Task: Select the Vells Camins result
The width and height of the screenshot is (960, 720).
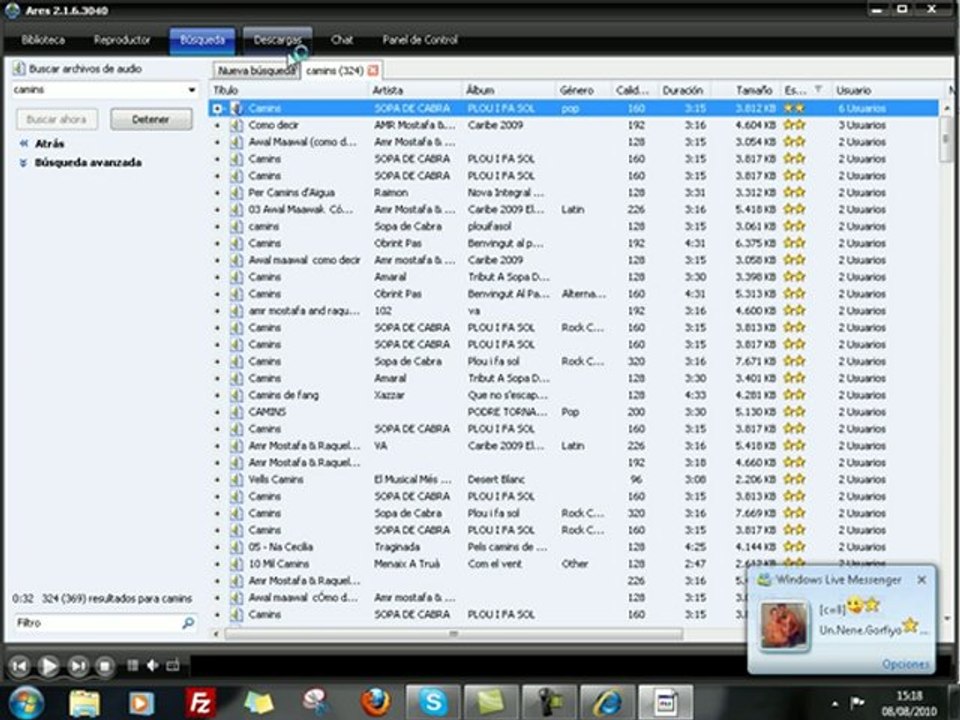Action: click(574, 479)
